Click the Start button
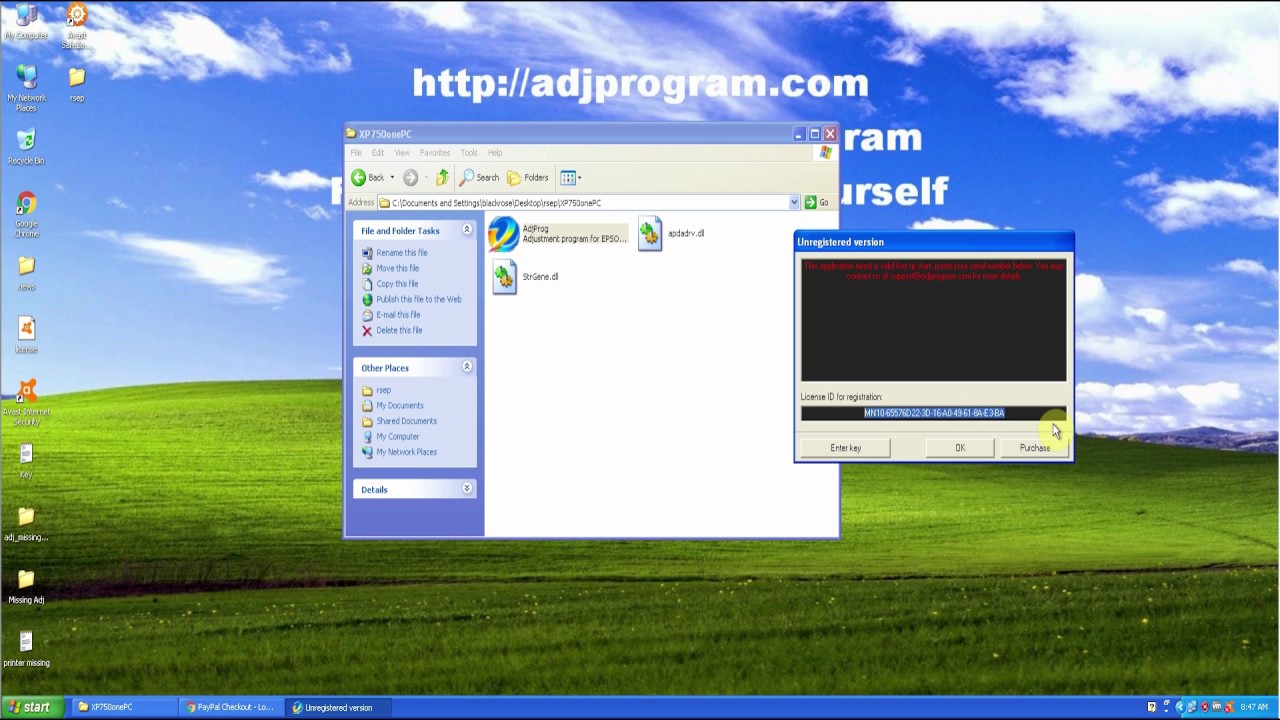Image resolution: width=1280 pixels, height=720 pixels. point(31,707)
